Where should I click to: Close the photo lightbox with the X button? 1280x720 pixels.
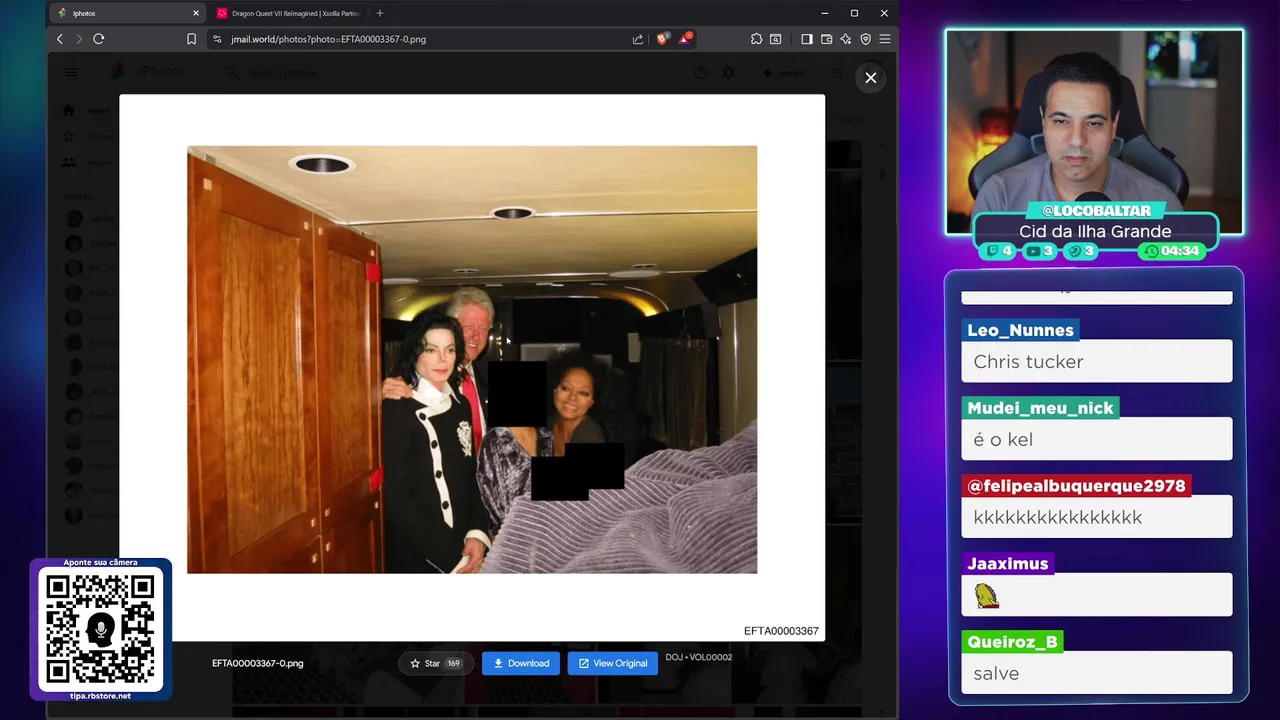(871, 78)
